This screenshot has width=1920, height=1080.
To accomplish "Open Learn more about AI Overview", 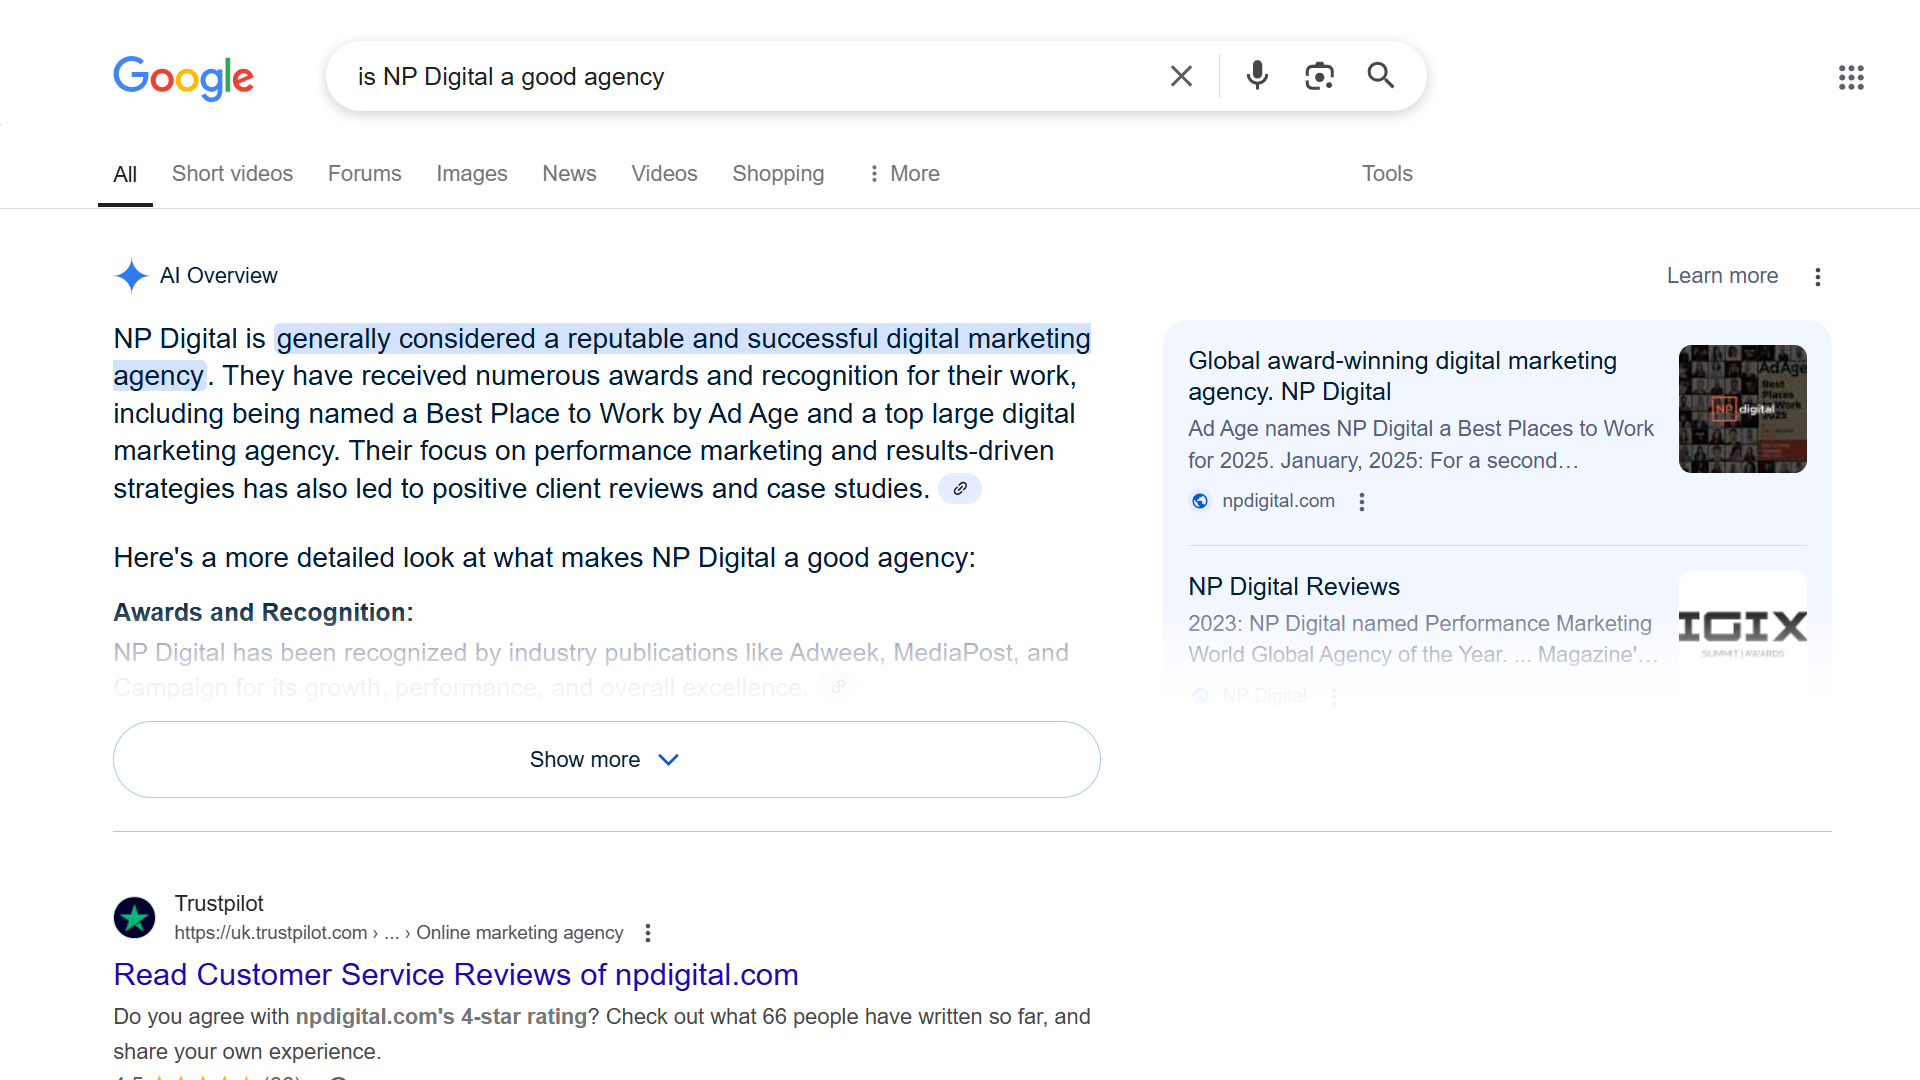I will (x=1722, y=275).
